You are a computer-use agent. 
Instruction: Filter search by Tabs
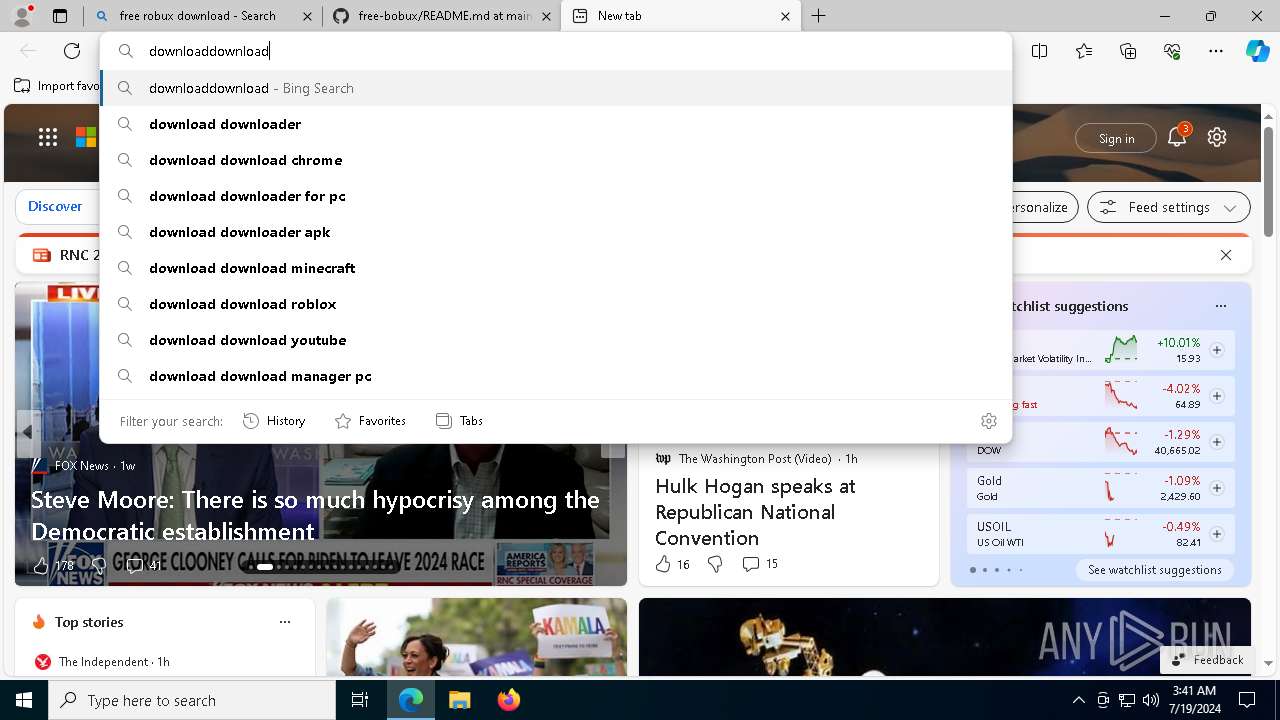pyautogui.click(x=459, y=421)
